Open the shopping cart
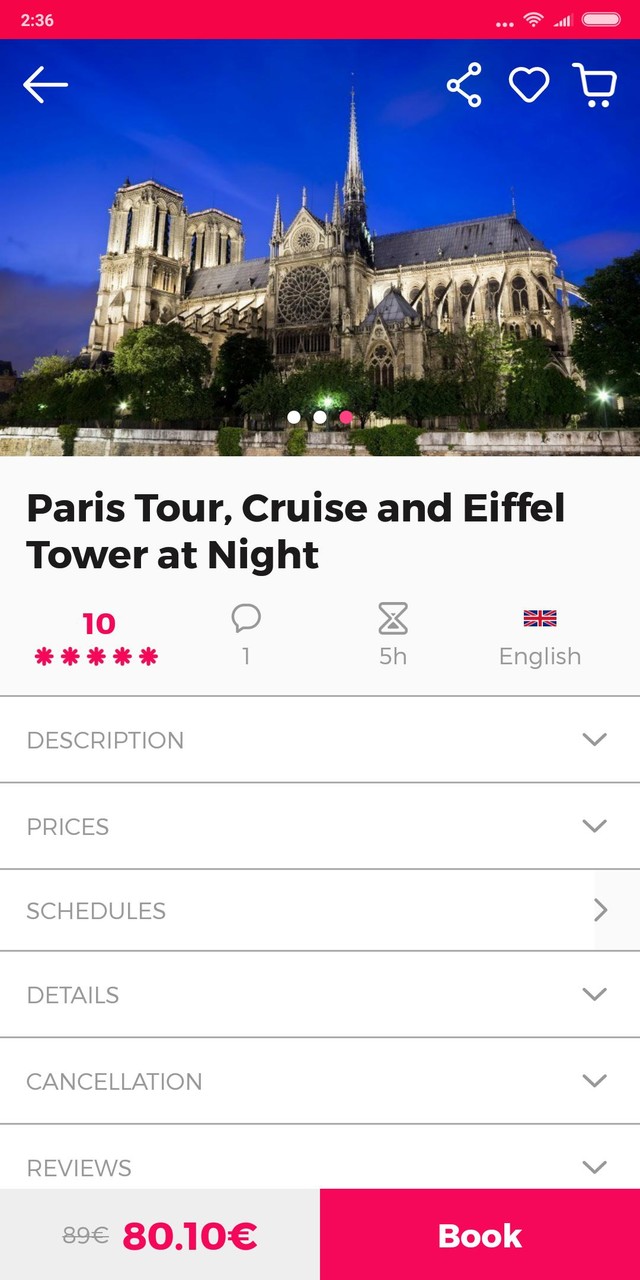The height and width of the screenshot is (1280, 640). pos(596,85)
